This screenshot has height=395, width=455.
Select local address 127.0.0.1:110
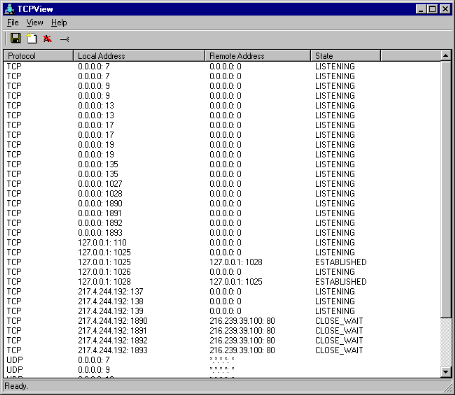102,242
